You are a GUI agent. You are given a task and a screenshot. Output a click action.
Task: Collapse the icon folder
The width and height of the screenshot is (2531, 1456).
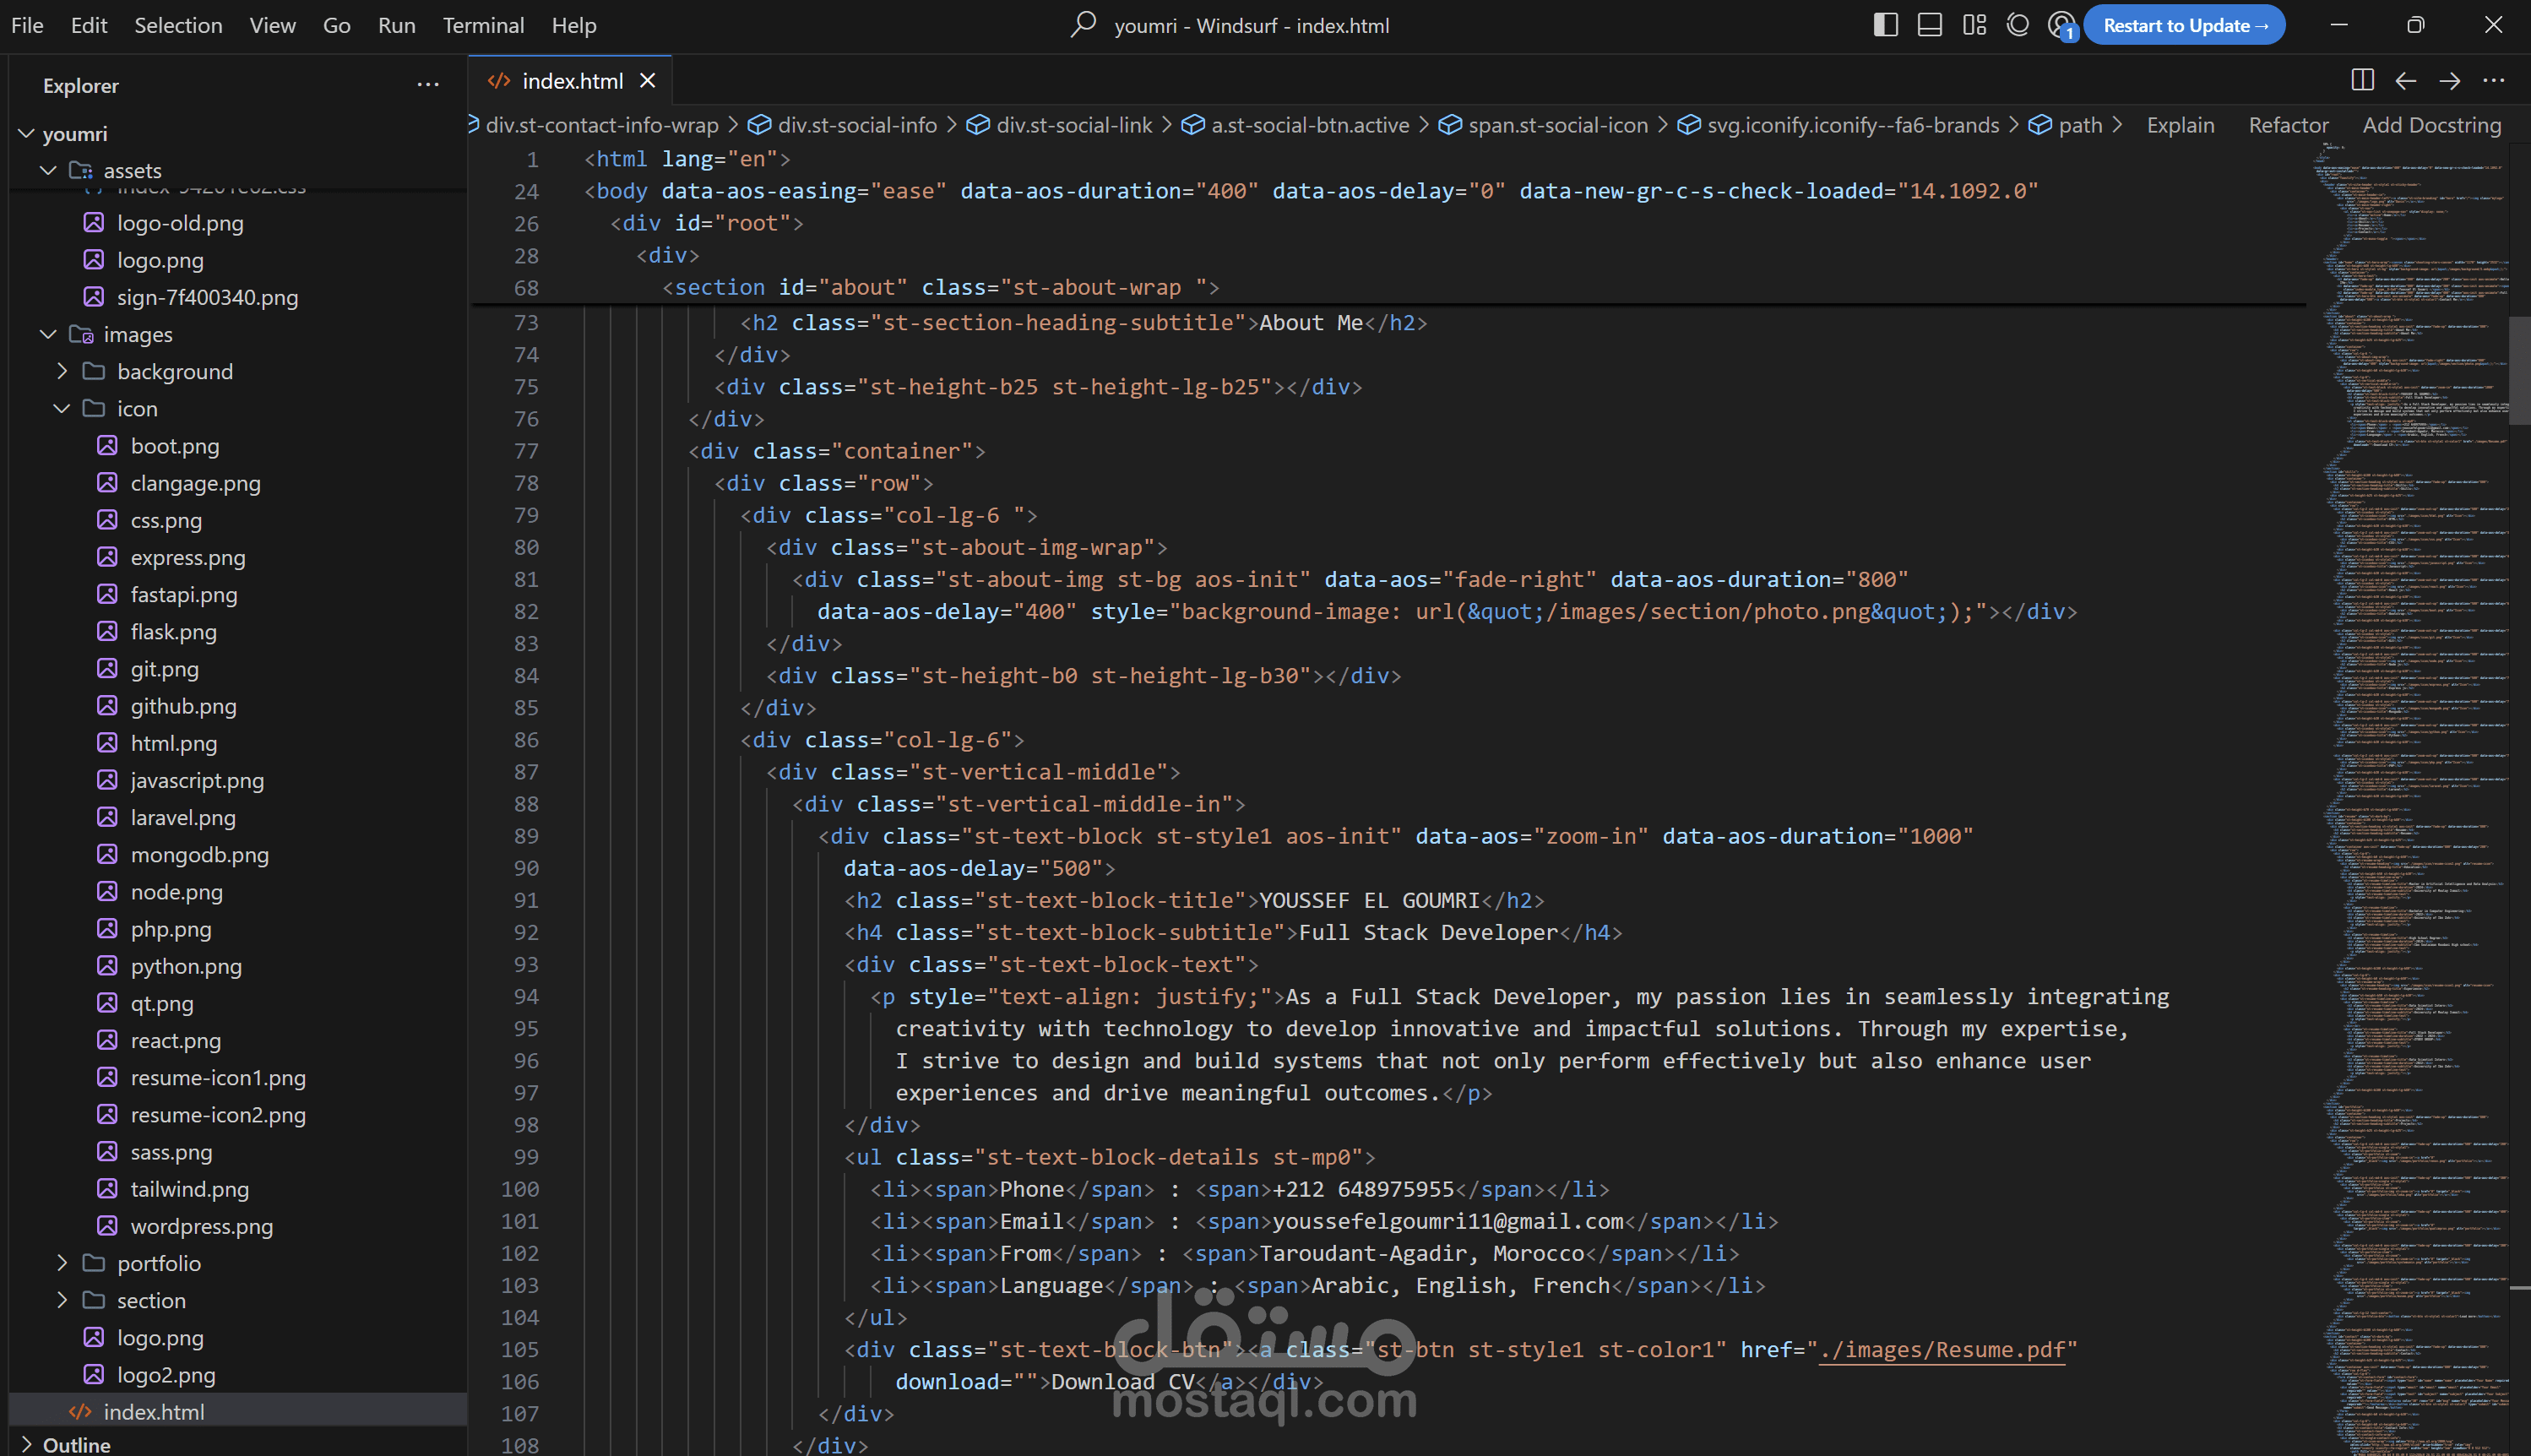(x=62, y=408)
